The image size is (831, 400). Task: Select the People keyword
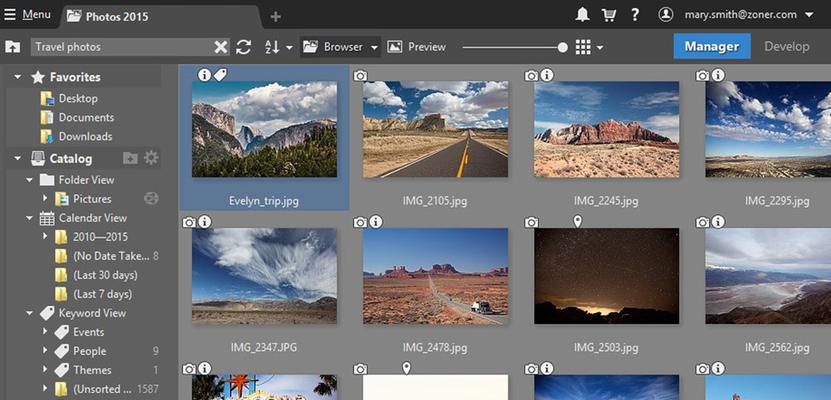click(x=90, y=351)
